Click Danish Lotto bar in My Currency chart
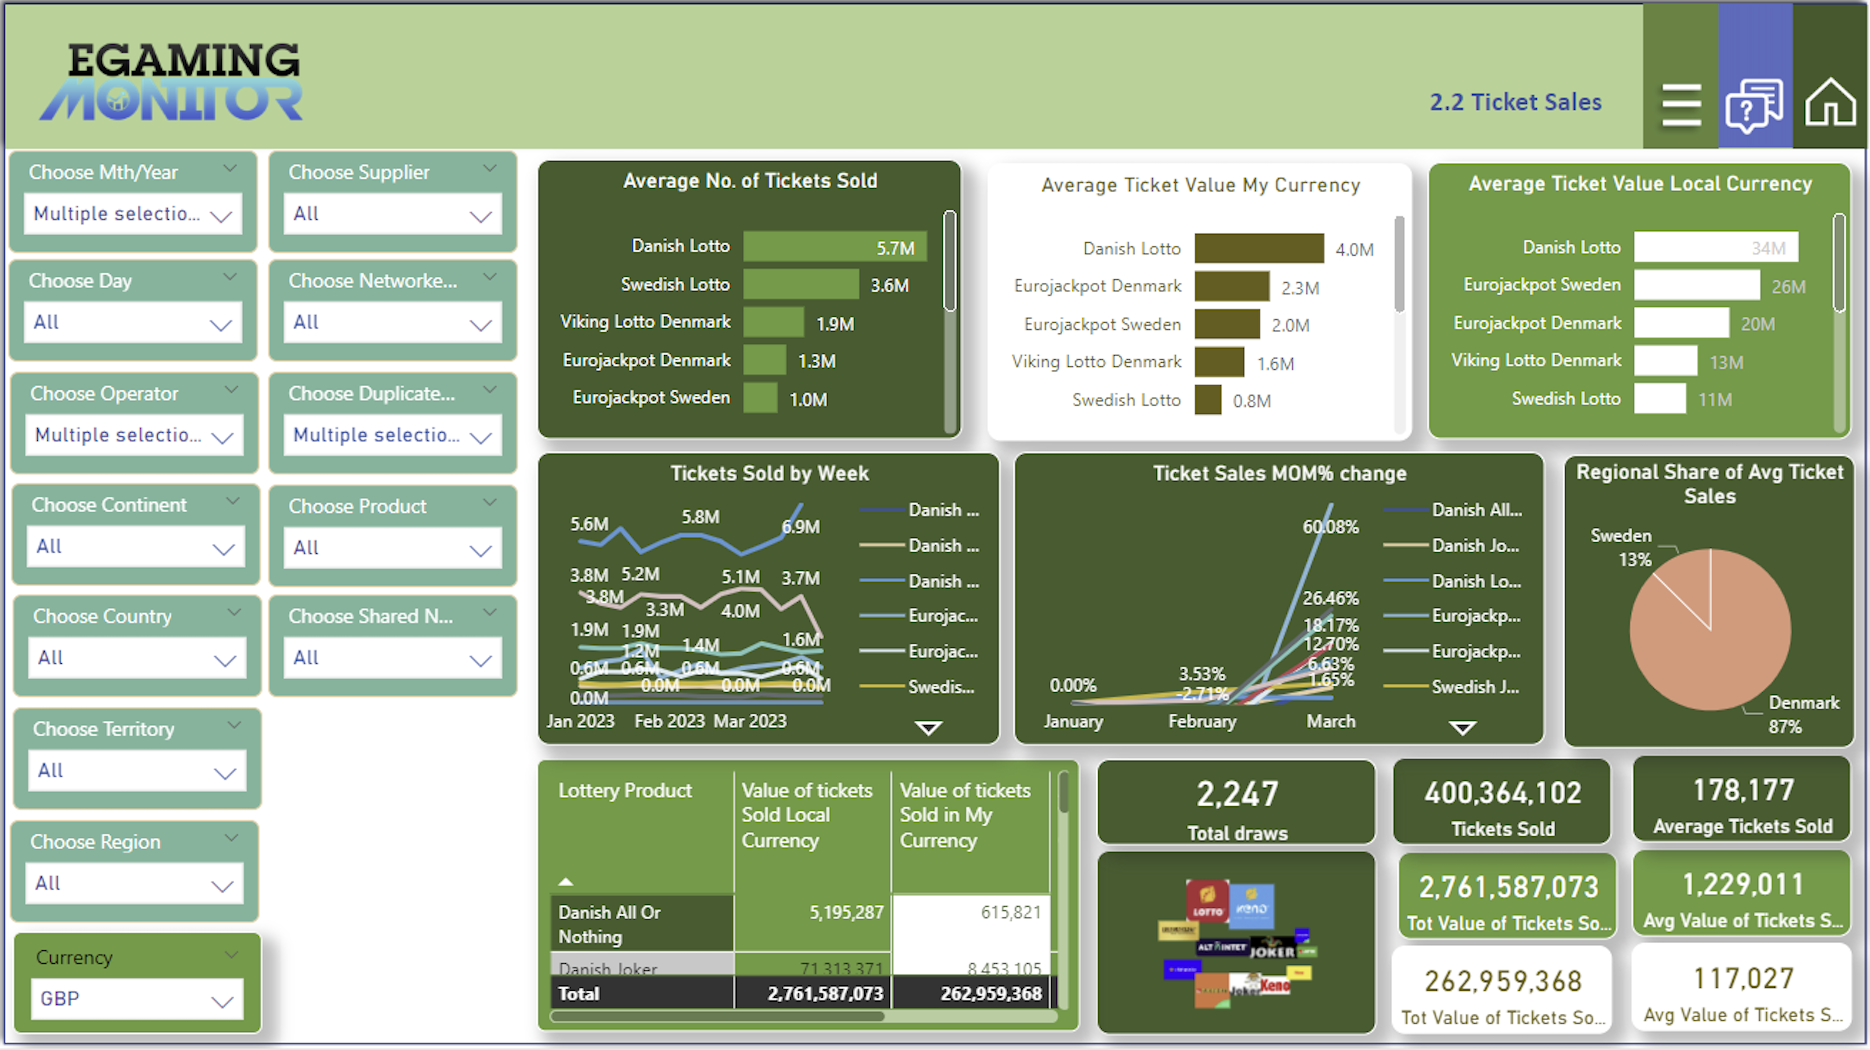The image size is (1870, 1050). [1259, 248]
